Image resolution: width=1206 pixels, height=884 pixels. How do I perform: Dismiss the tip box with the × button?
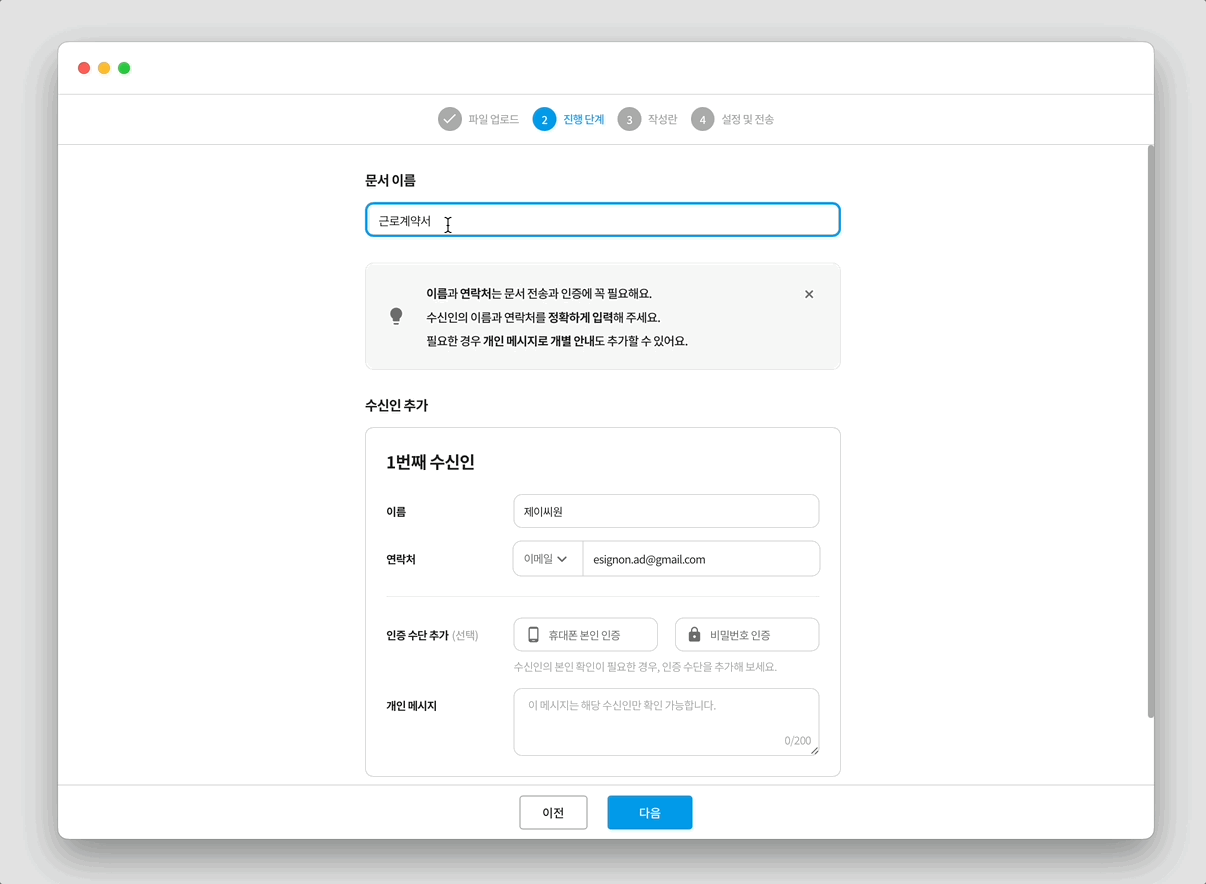[x=809, y=293]
